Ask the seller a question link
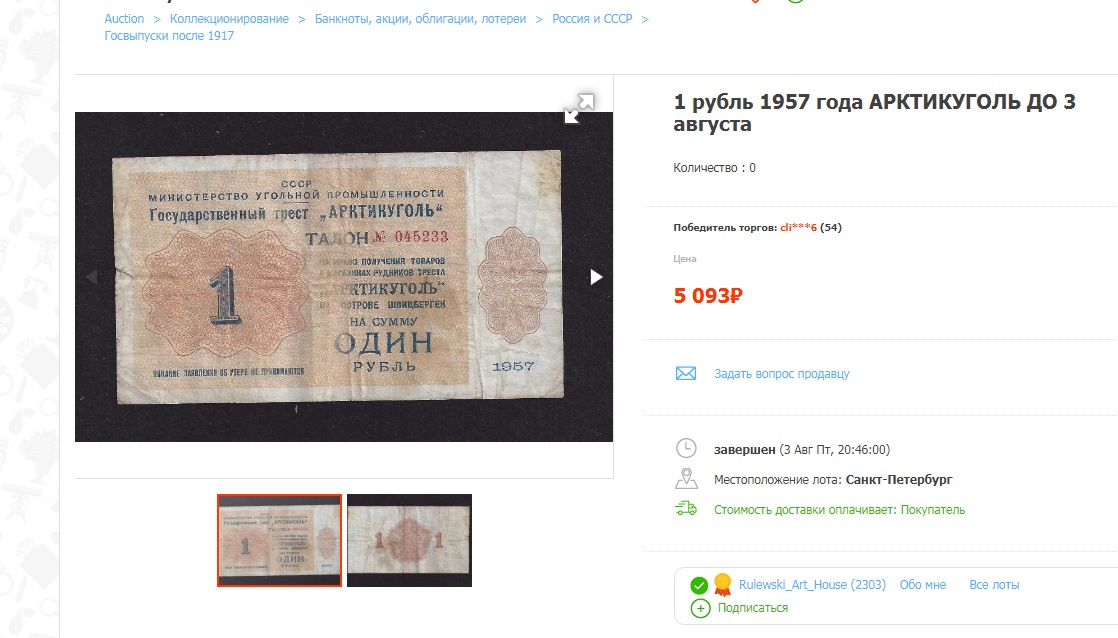This screenshot has height=638, width=1118. (x=781, y=374)
